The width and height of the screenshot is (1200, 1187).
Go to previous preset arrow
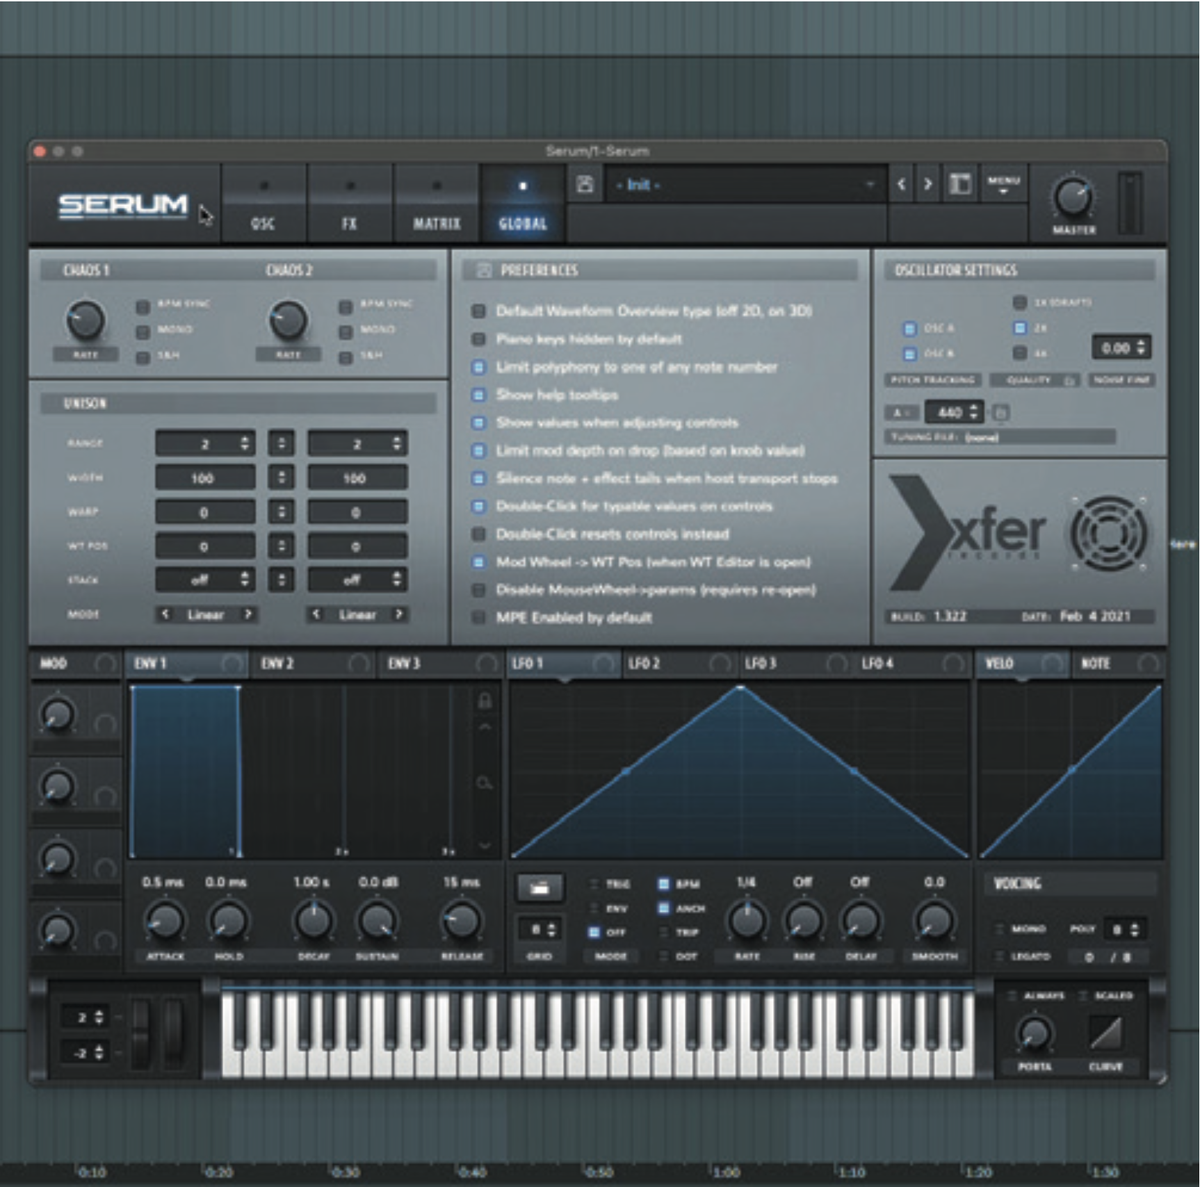[902, 185]
